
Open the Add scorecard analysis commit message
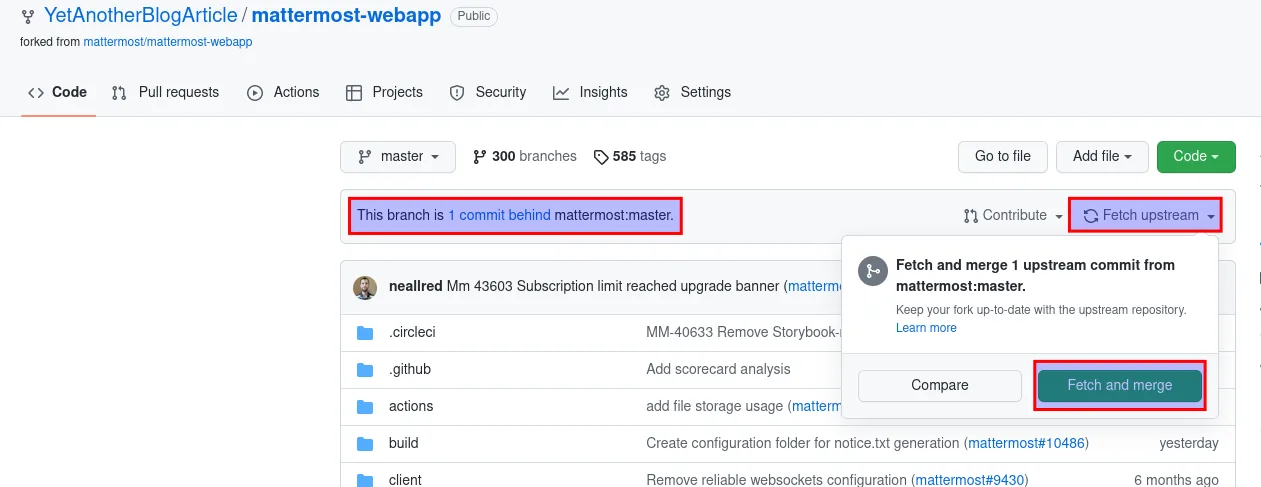click(x=718, y=369)
